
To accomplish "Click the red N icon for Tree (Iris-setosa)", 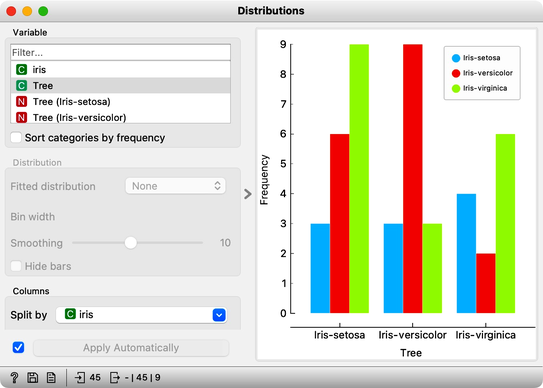I will (x=21, y=102).
